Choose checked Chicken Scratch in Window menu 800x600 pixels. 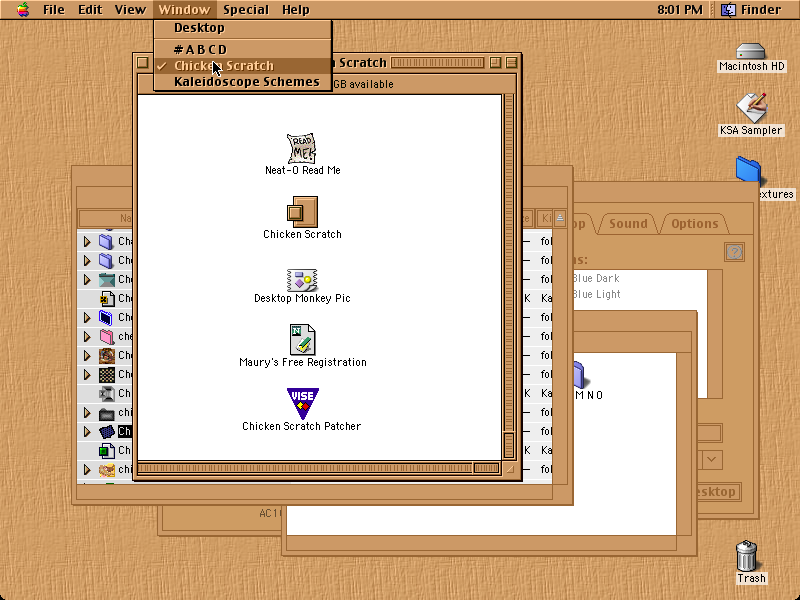[x=243, y=66]
